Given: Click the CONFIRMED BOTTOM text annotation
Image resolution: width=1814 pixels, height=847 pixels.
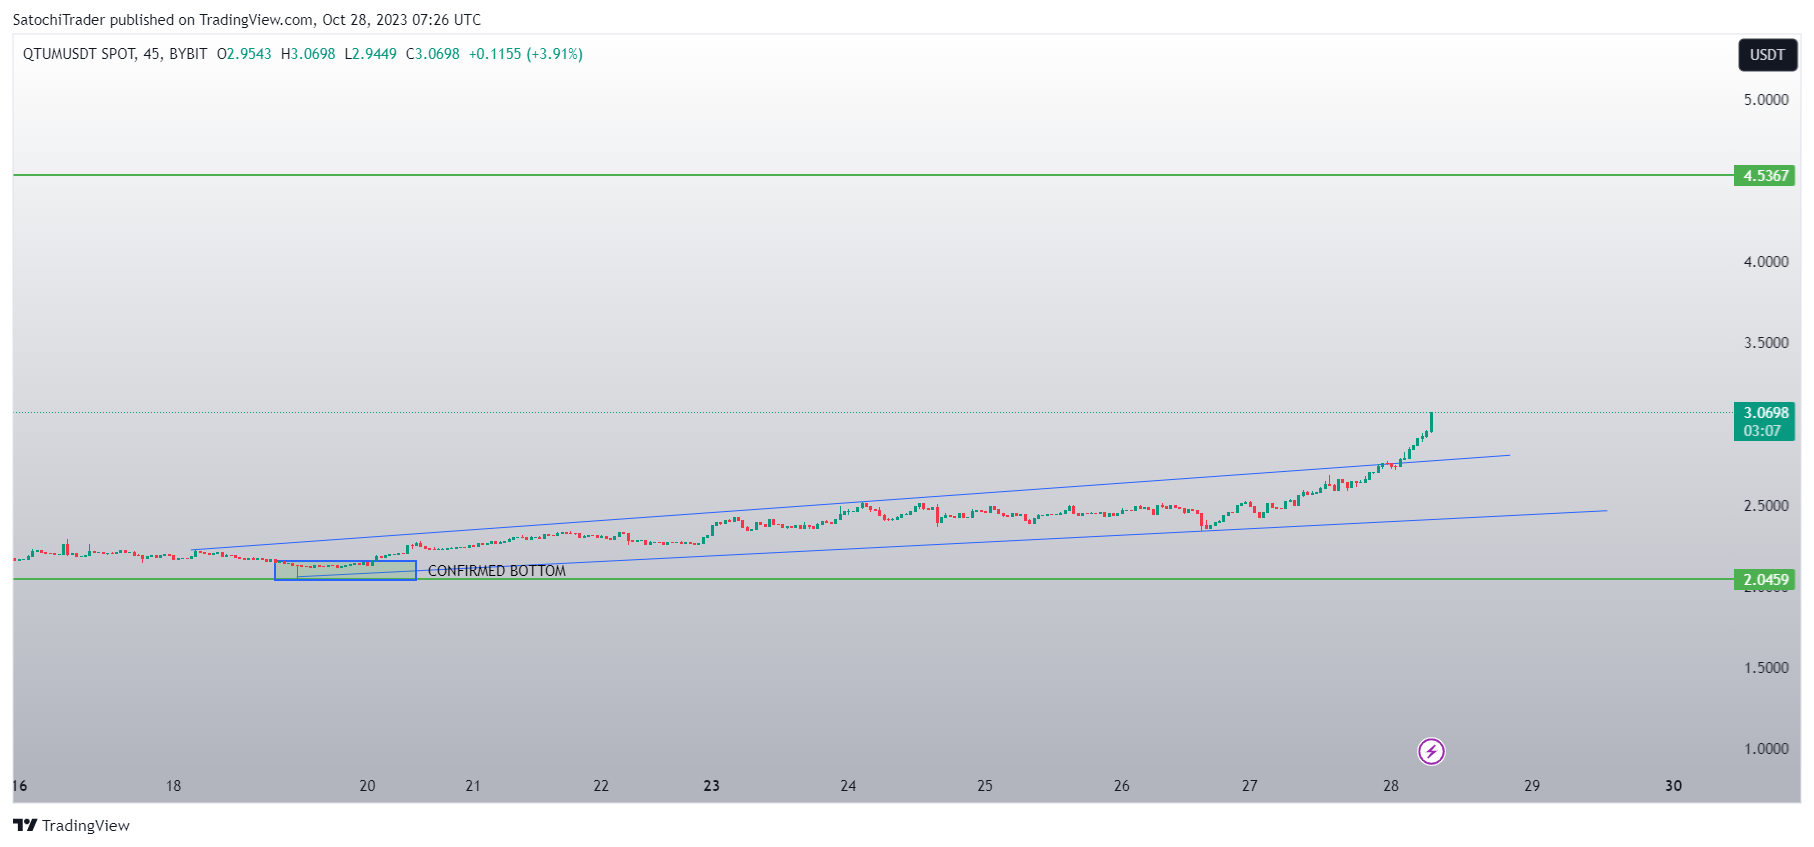Looking at the screenshot, I should [x=497, y=571].
